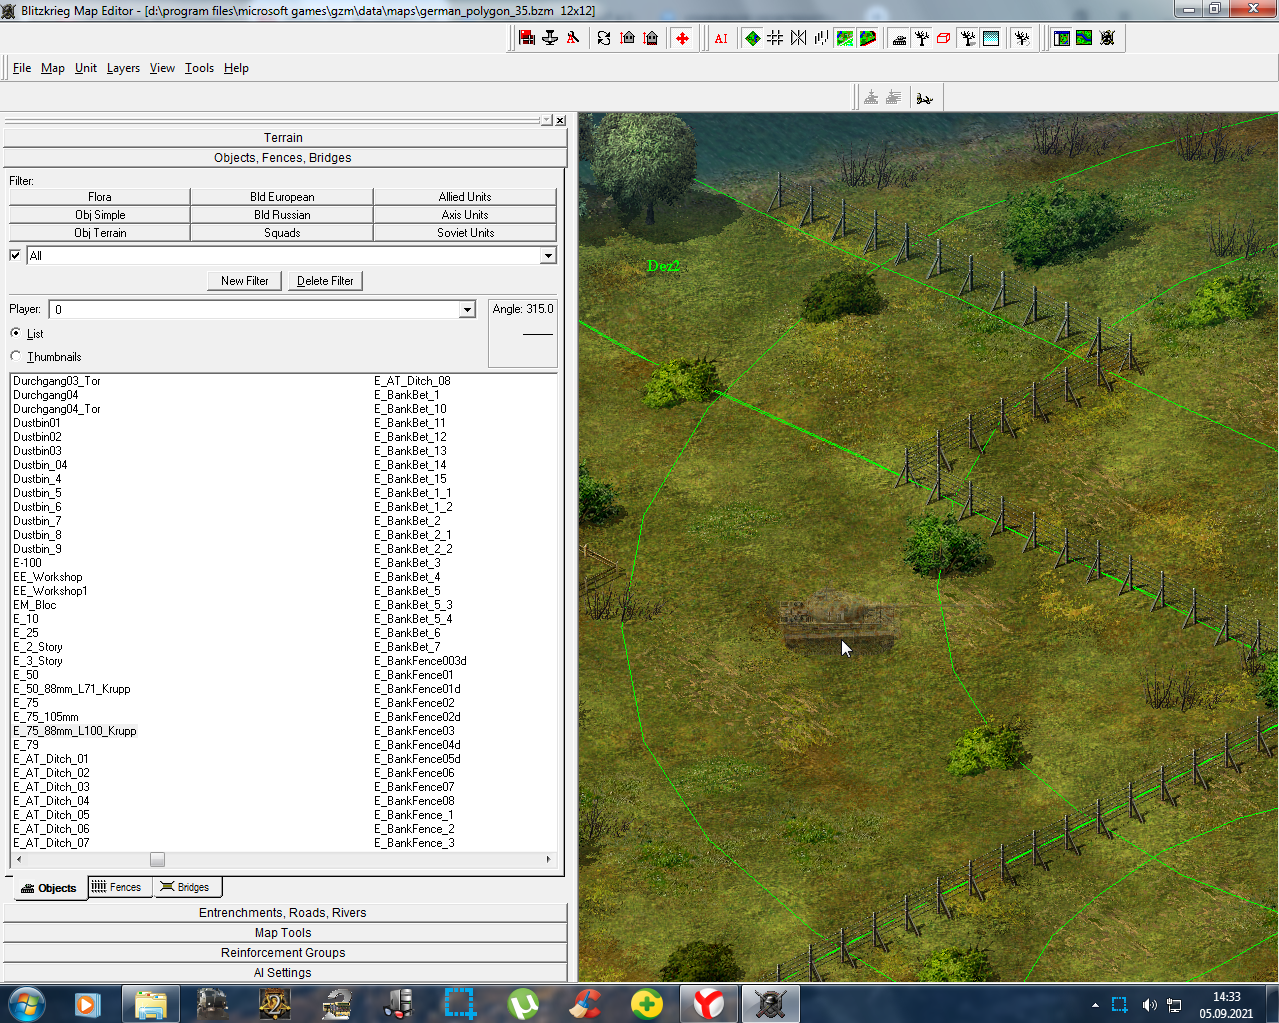Open CCleaner from the taskbar
The image size is (1279, 1023).
coord(585,1003)
